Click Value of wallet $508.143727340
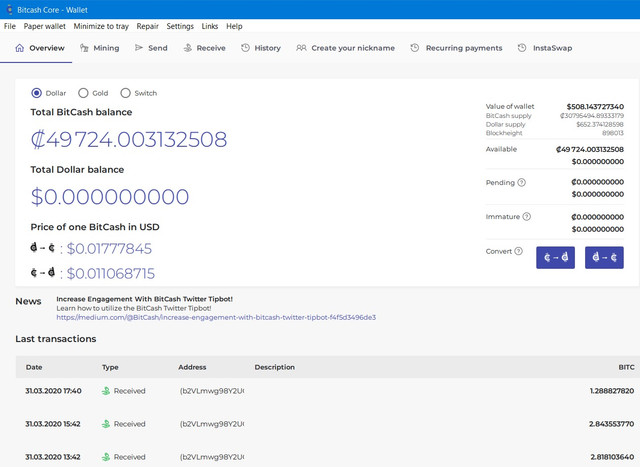This screenshot has width=640, height=467. 595,107
